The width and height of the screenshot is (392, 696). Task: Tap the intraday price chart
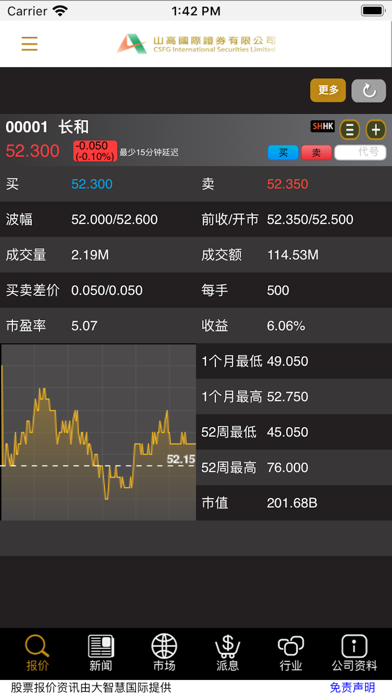pos(99,432)
